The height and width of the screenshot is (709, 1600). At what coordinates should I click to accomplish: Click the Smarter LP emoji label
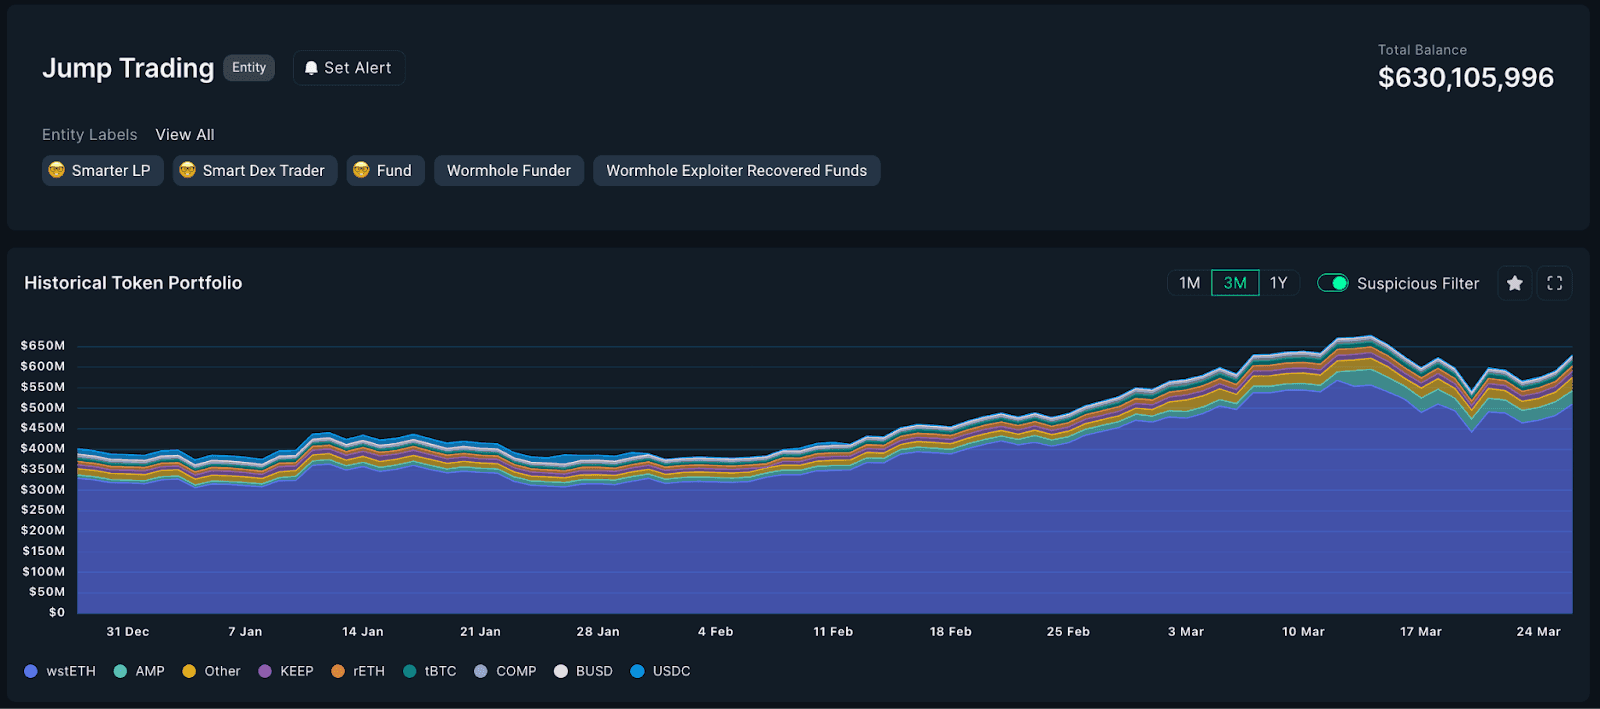pos(102,171)
